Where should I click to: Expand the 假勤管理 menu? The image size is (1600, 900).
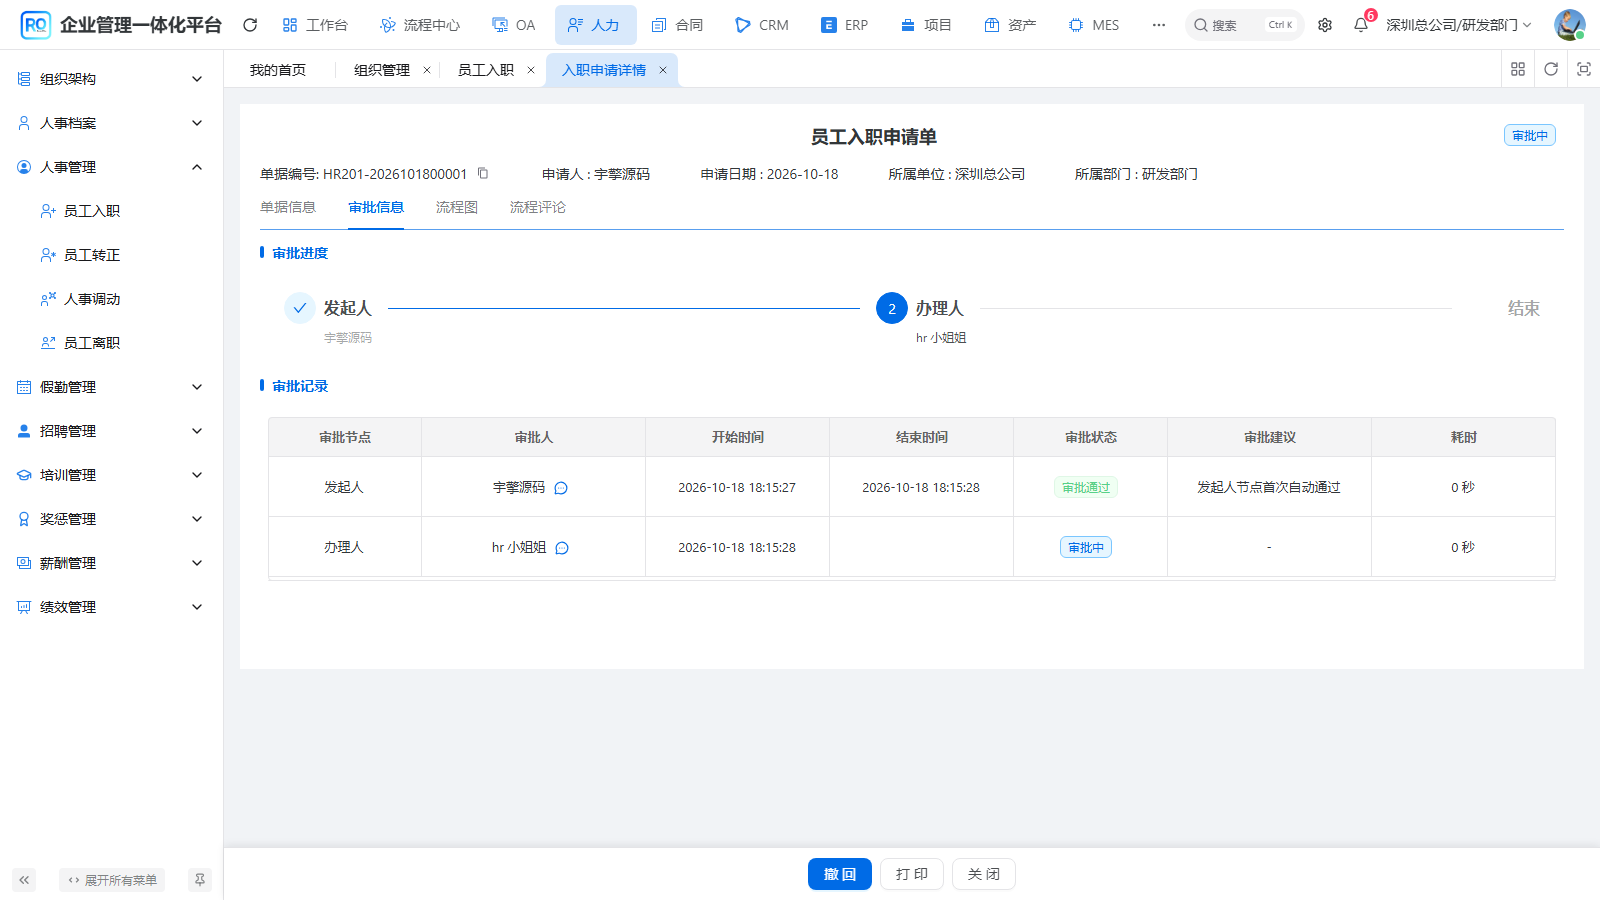click(111, 387)
